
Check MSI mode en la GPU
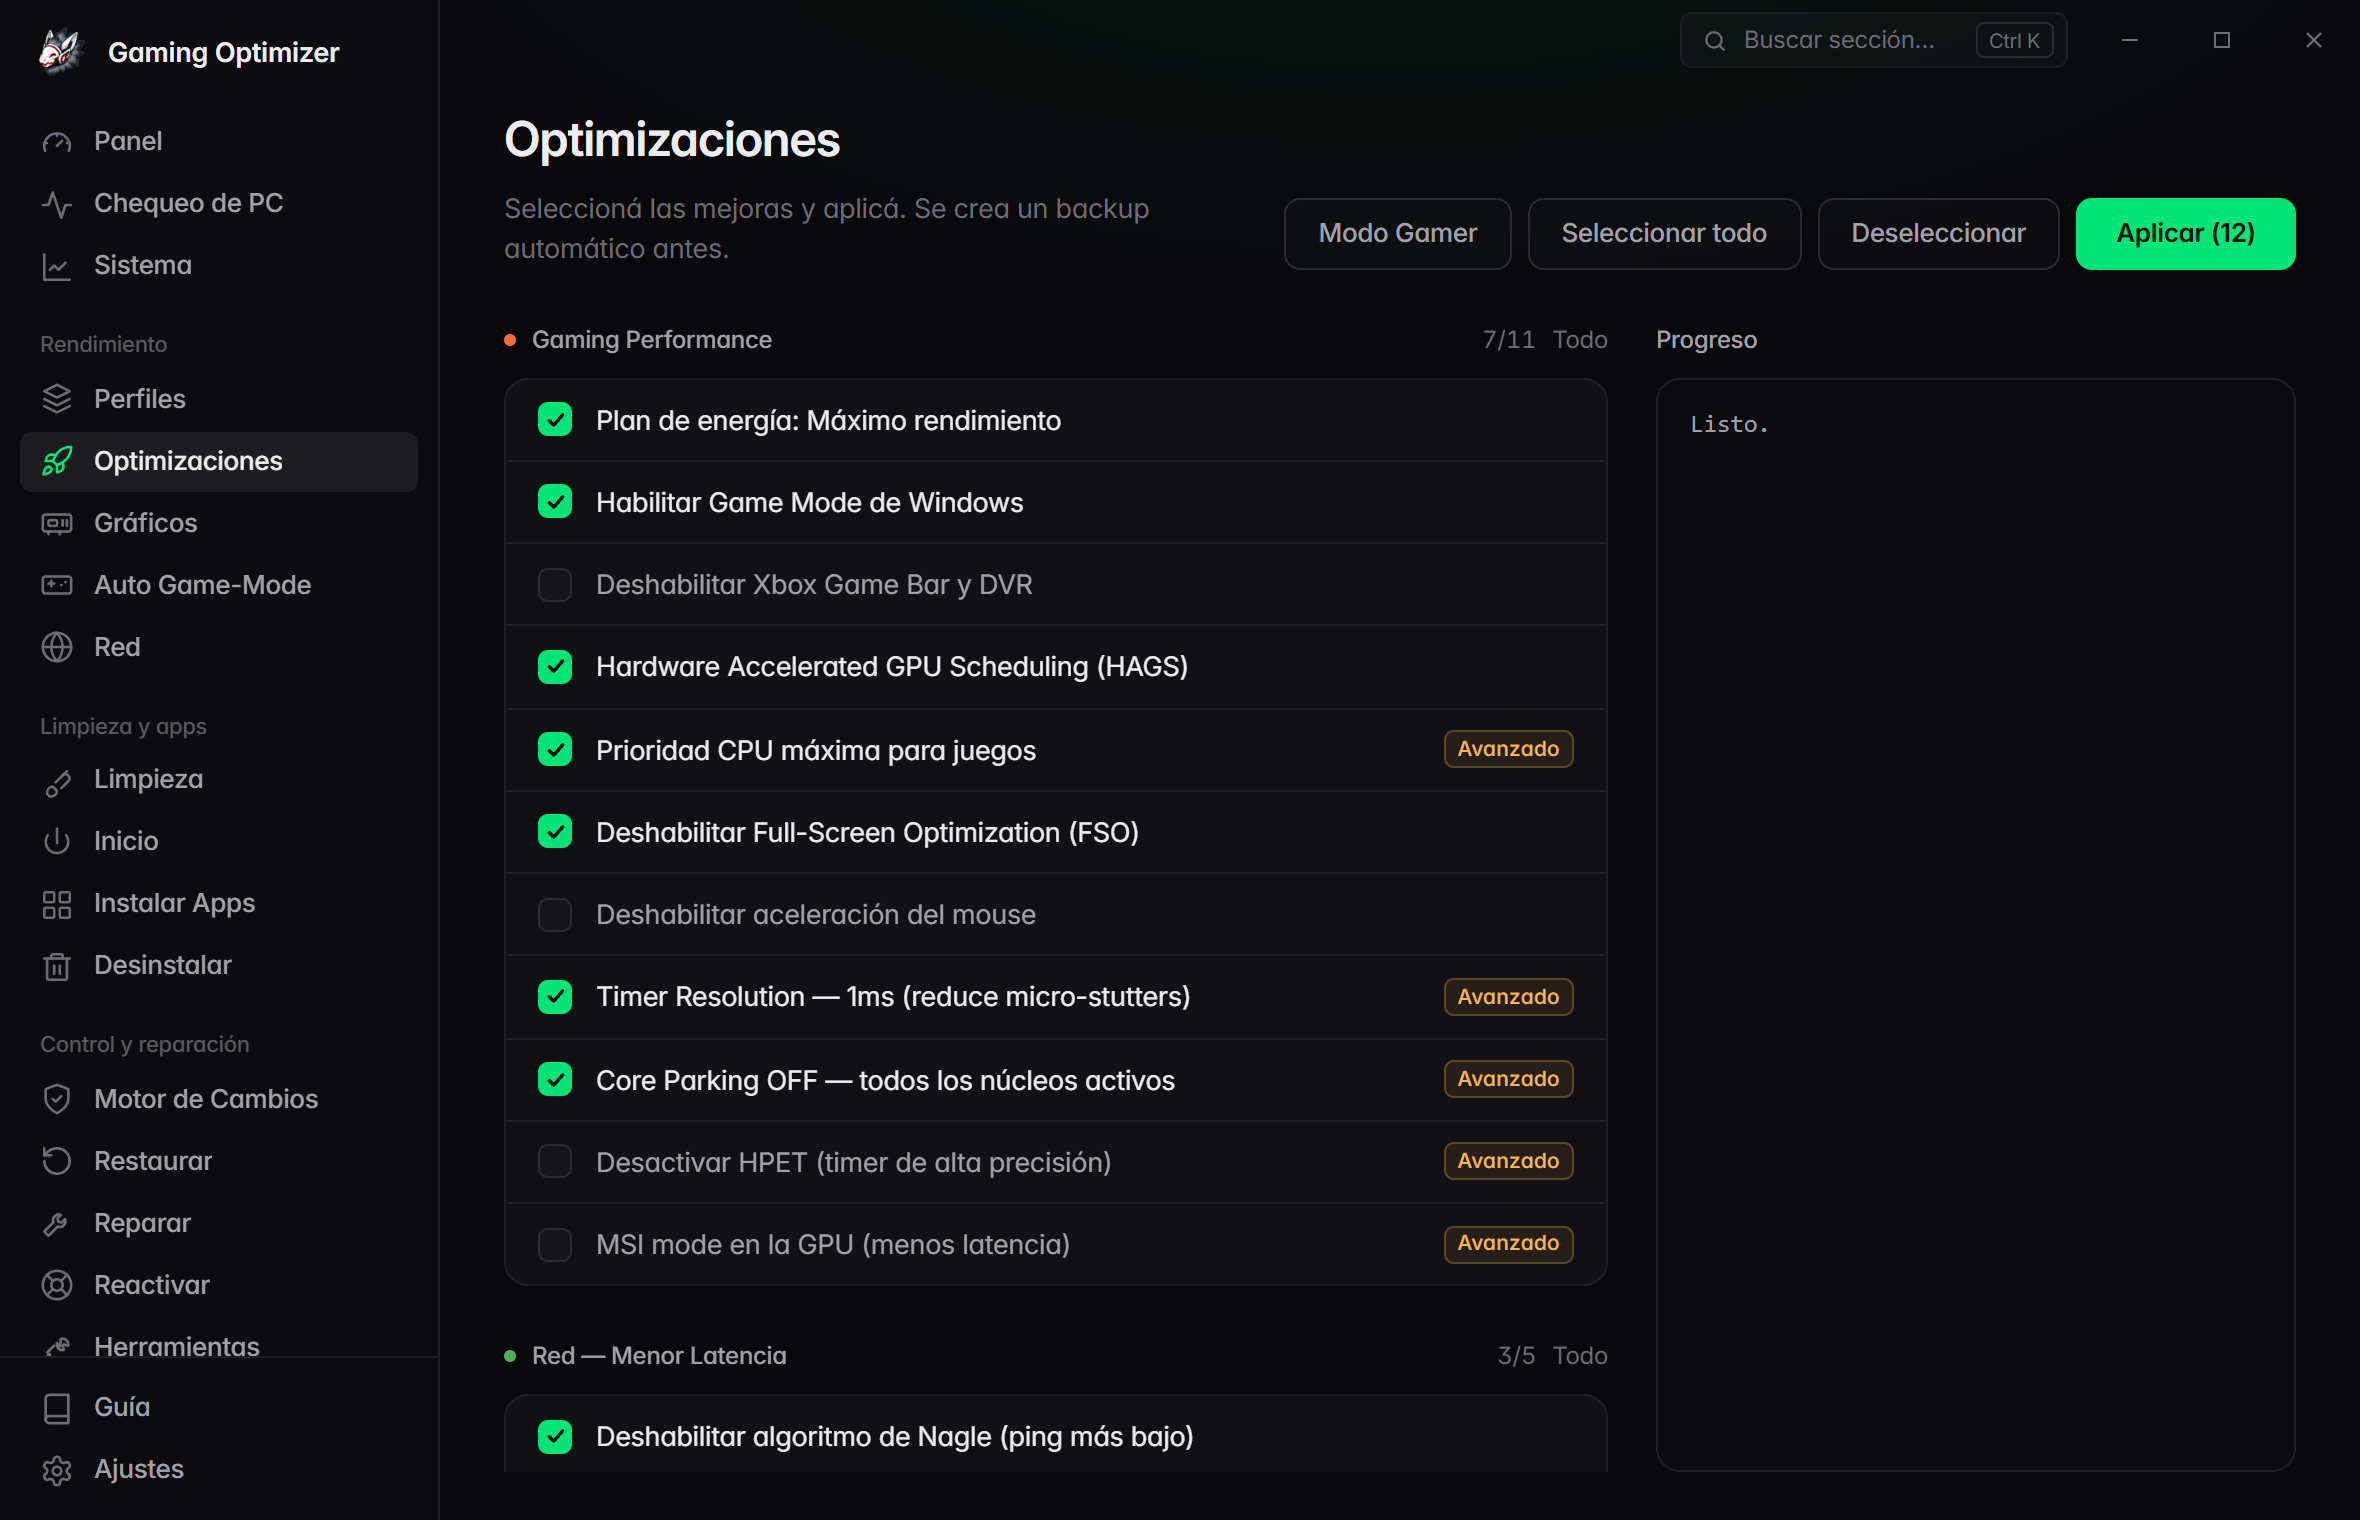pyautogui.click(x=555, y=1244)
